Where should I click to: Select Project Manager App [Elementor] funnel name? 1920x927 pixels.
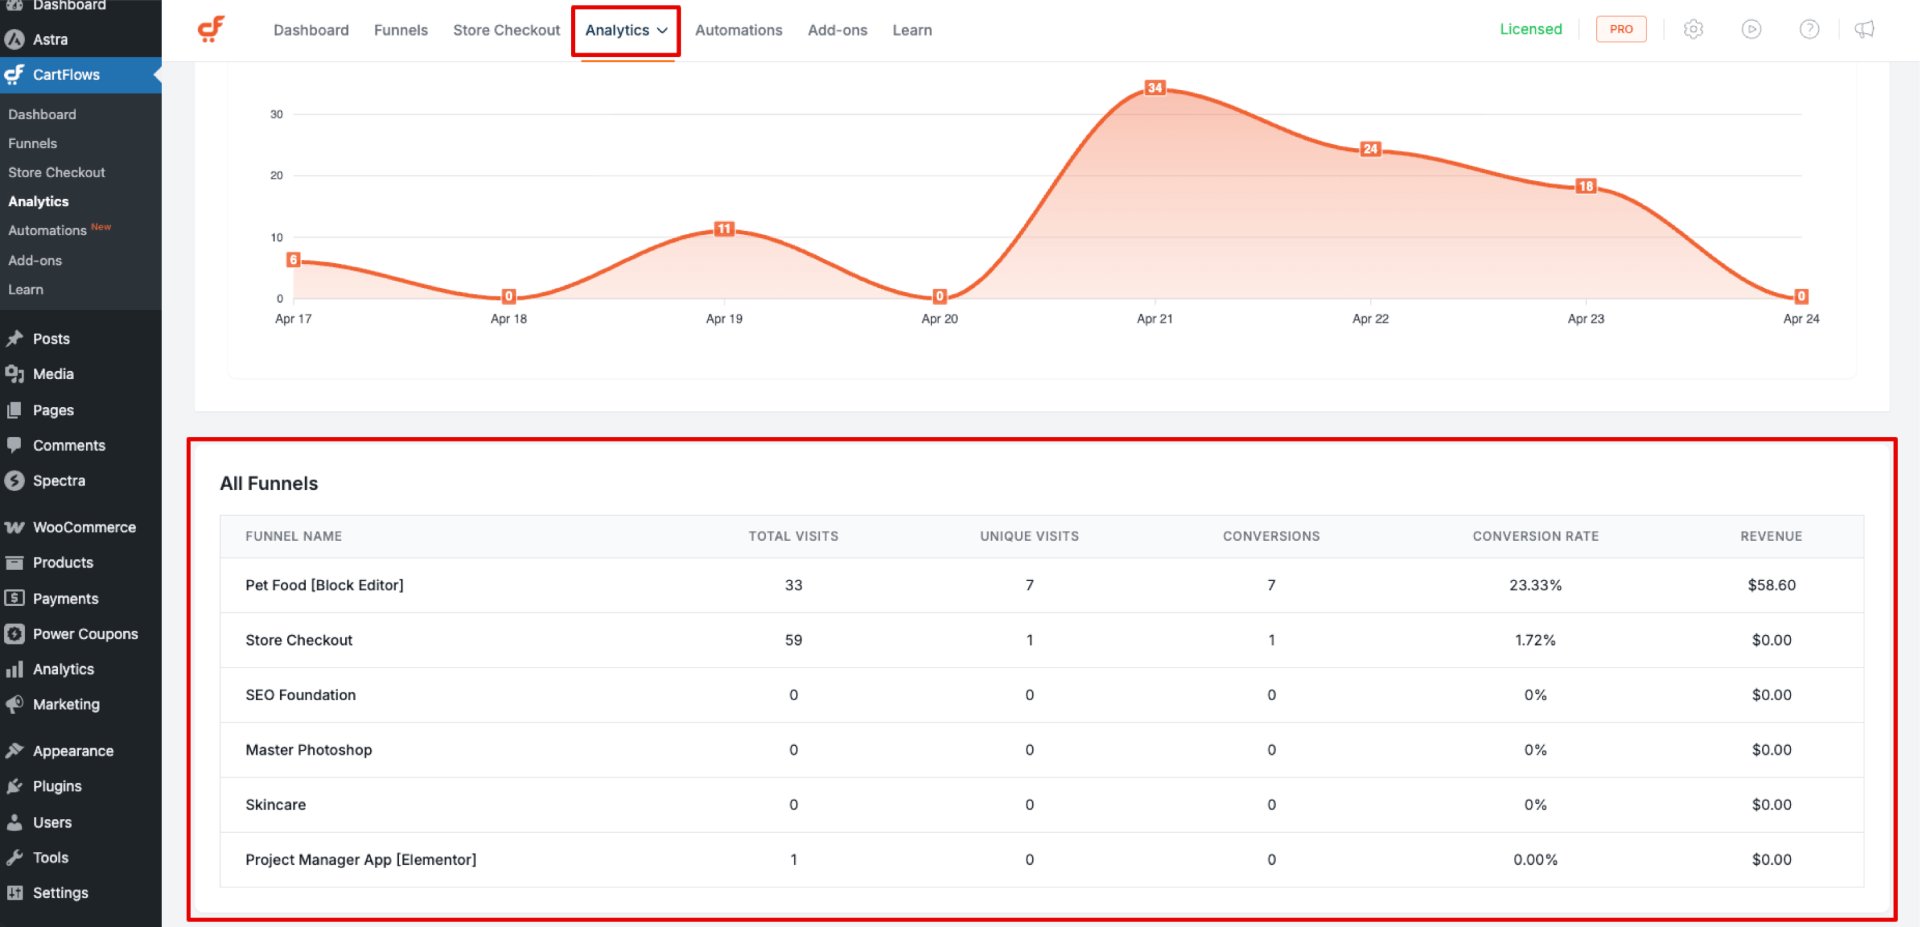pos(361,860)
